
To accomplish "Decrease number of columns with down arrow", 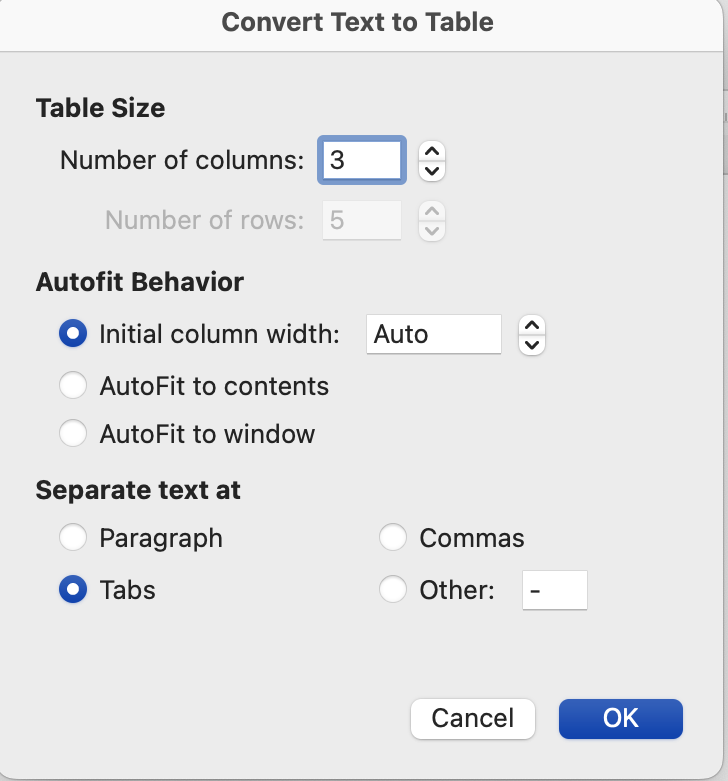I will coord(432,171).
